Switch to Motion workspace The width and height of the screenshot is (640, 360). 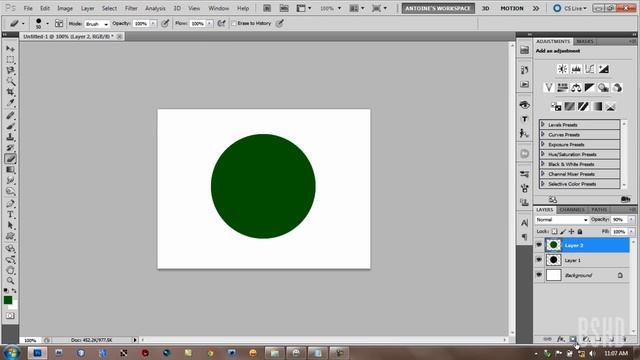[512, 8]
